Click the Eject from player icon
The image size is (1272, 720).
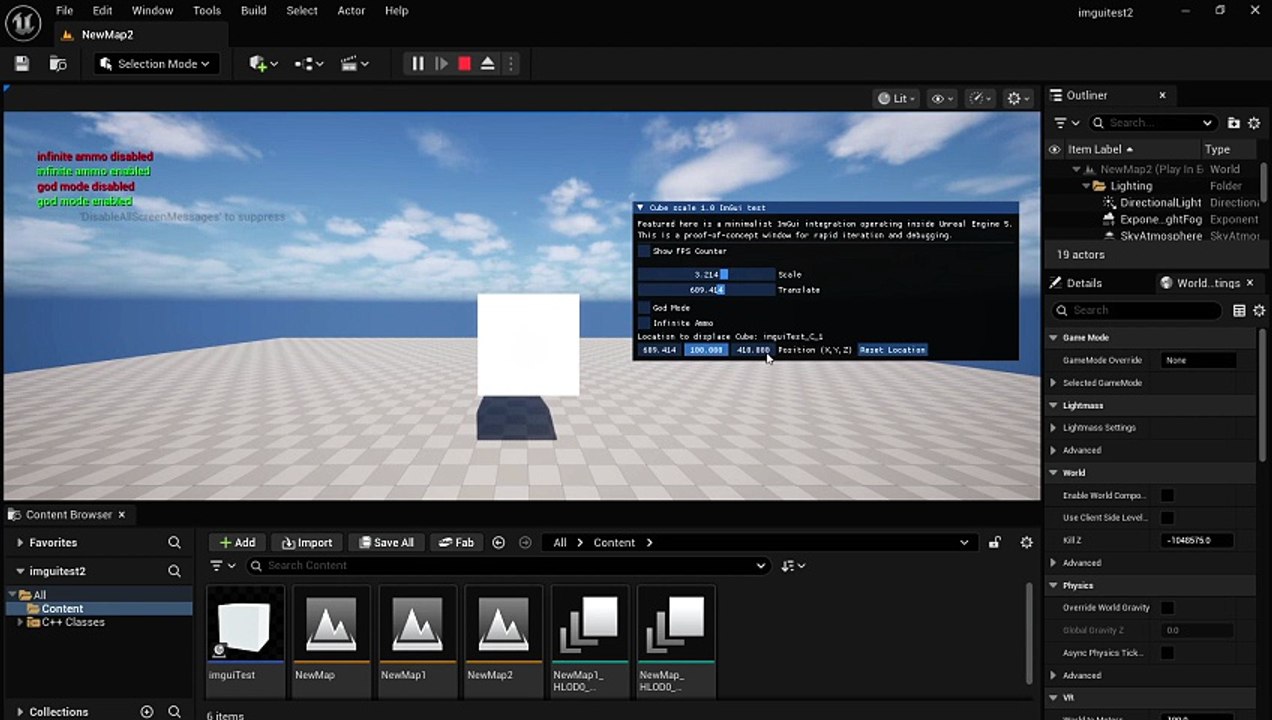coord(487,64)
